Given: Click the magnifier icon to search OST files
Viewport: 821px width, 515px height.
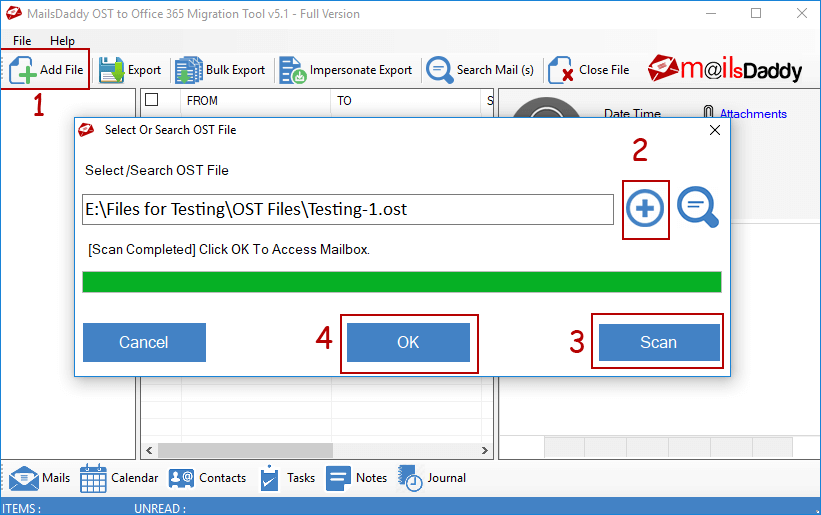Looking at the screenshot, I should pos(698,208).
